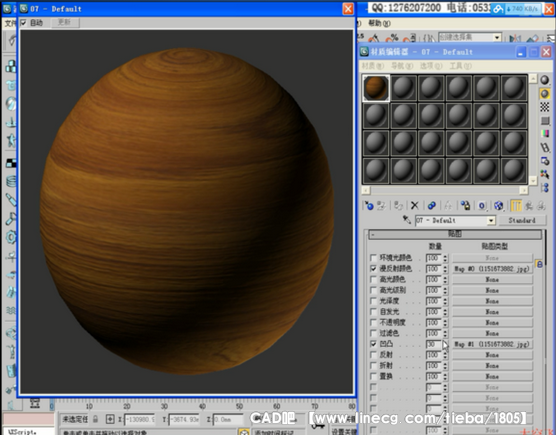Click the Reset Map/Material X icon
This screenshot has width=556, height=435.
[415, 206]
